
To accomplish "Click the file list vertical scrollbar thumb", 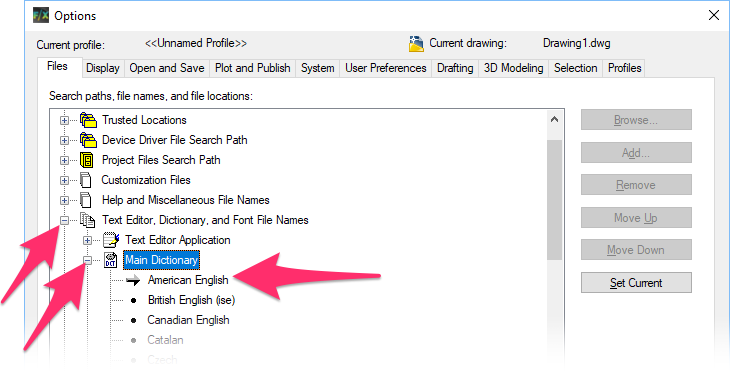I will point(554,200).
